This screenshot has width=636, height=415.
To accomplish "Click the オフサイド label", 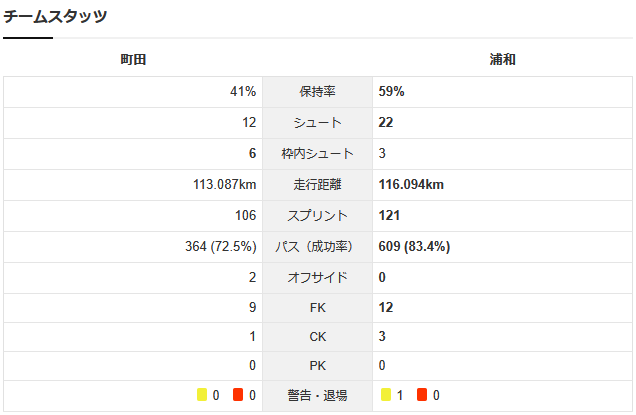I will coord(318,277).
